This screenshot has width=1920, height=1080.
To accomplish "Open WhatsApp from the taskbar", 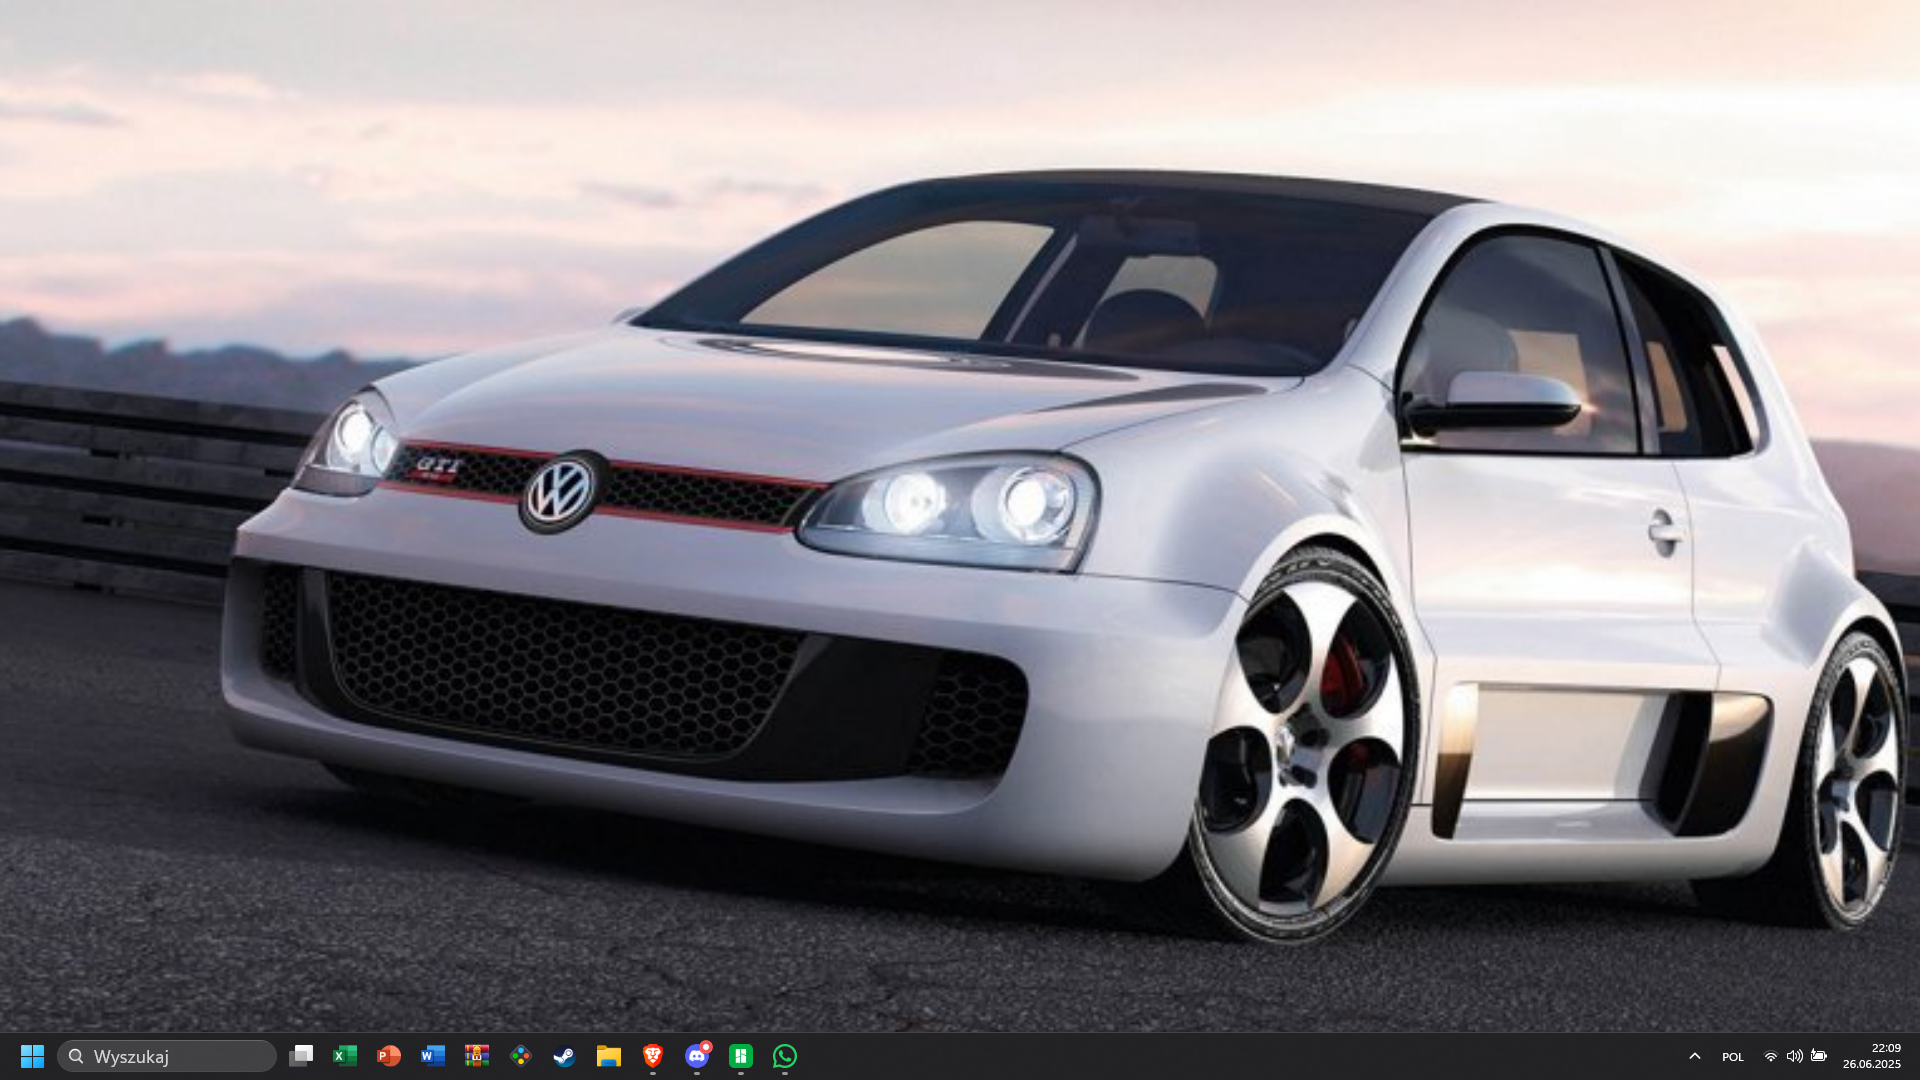I will pyautogui.click(x=785, y=1056).
